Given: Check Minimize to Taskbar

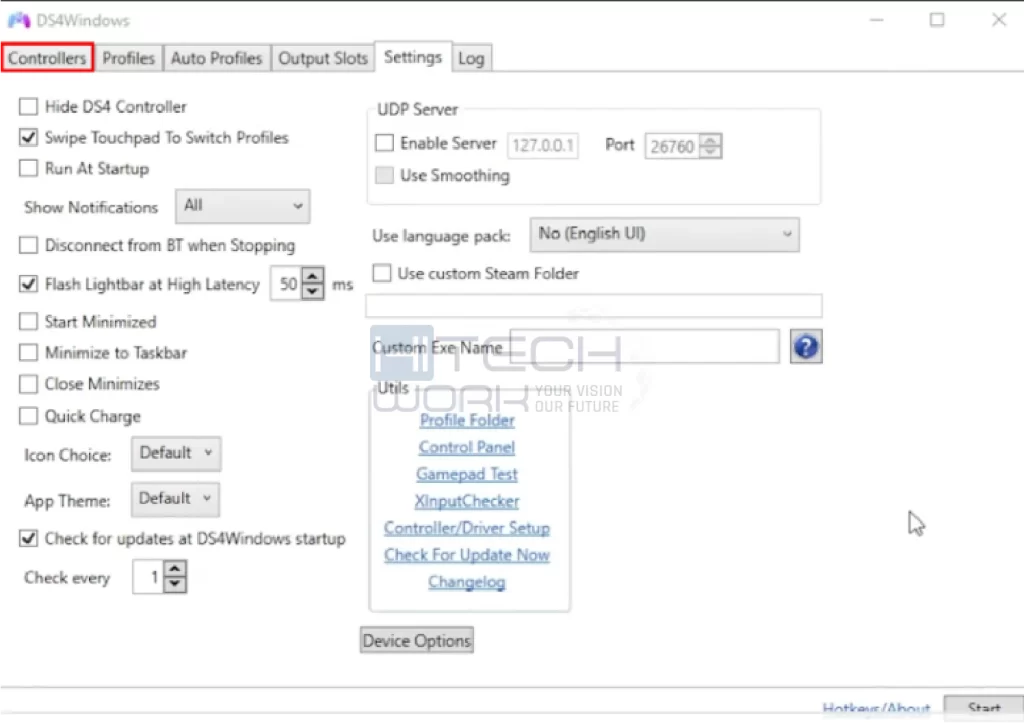Looking at the screenshot, I should pyautogui.click(x=28, y=353).
